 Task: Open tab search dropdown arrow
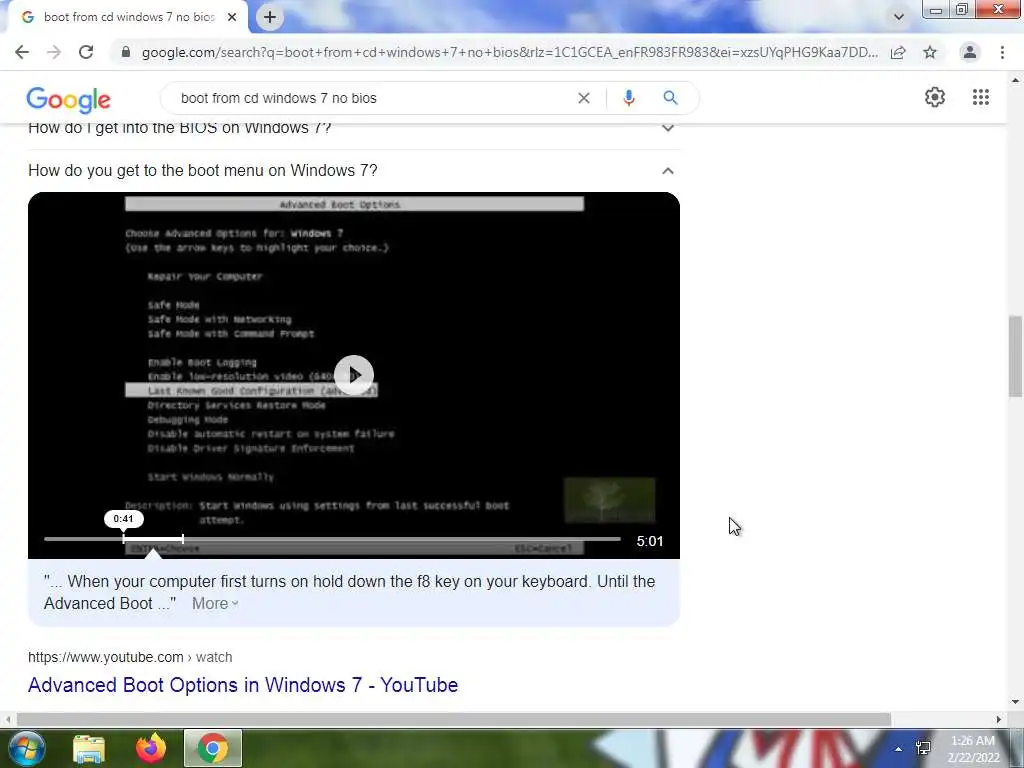[899, 17]
